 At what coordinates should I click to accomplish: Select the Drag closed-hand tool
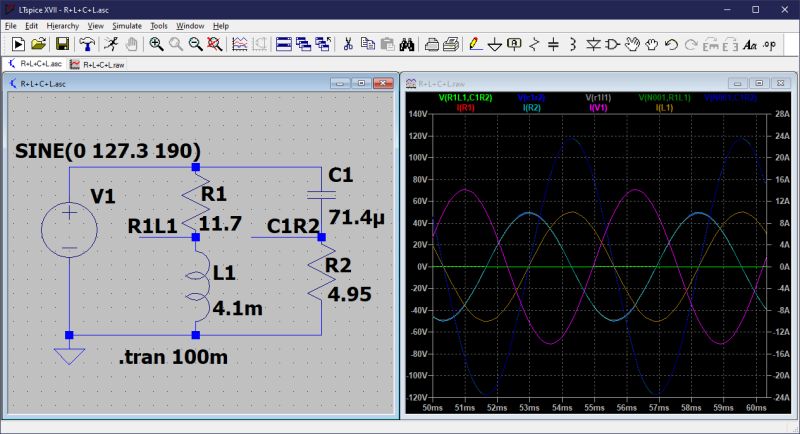click(x=652, y=44)
